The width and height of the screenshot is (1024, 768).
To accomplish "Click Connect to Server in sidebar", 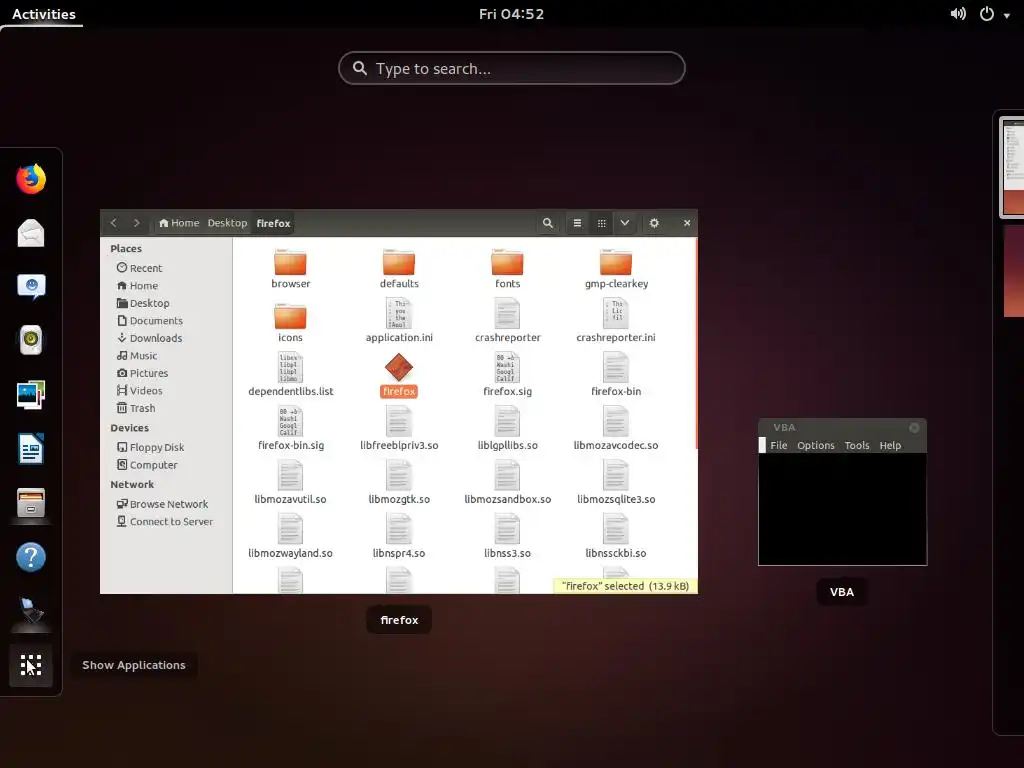I will click(x=167, y=521).
